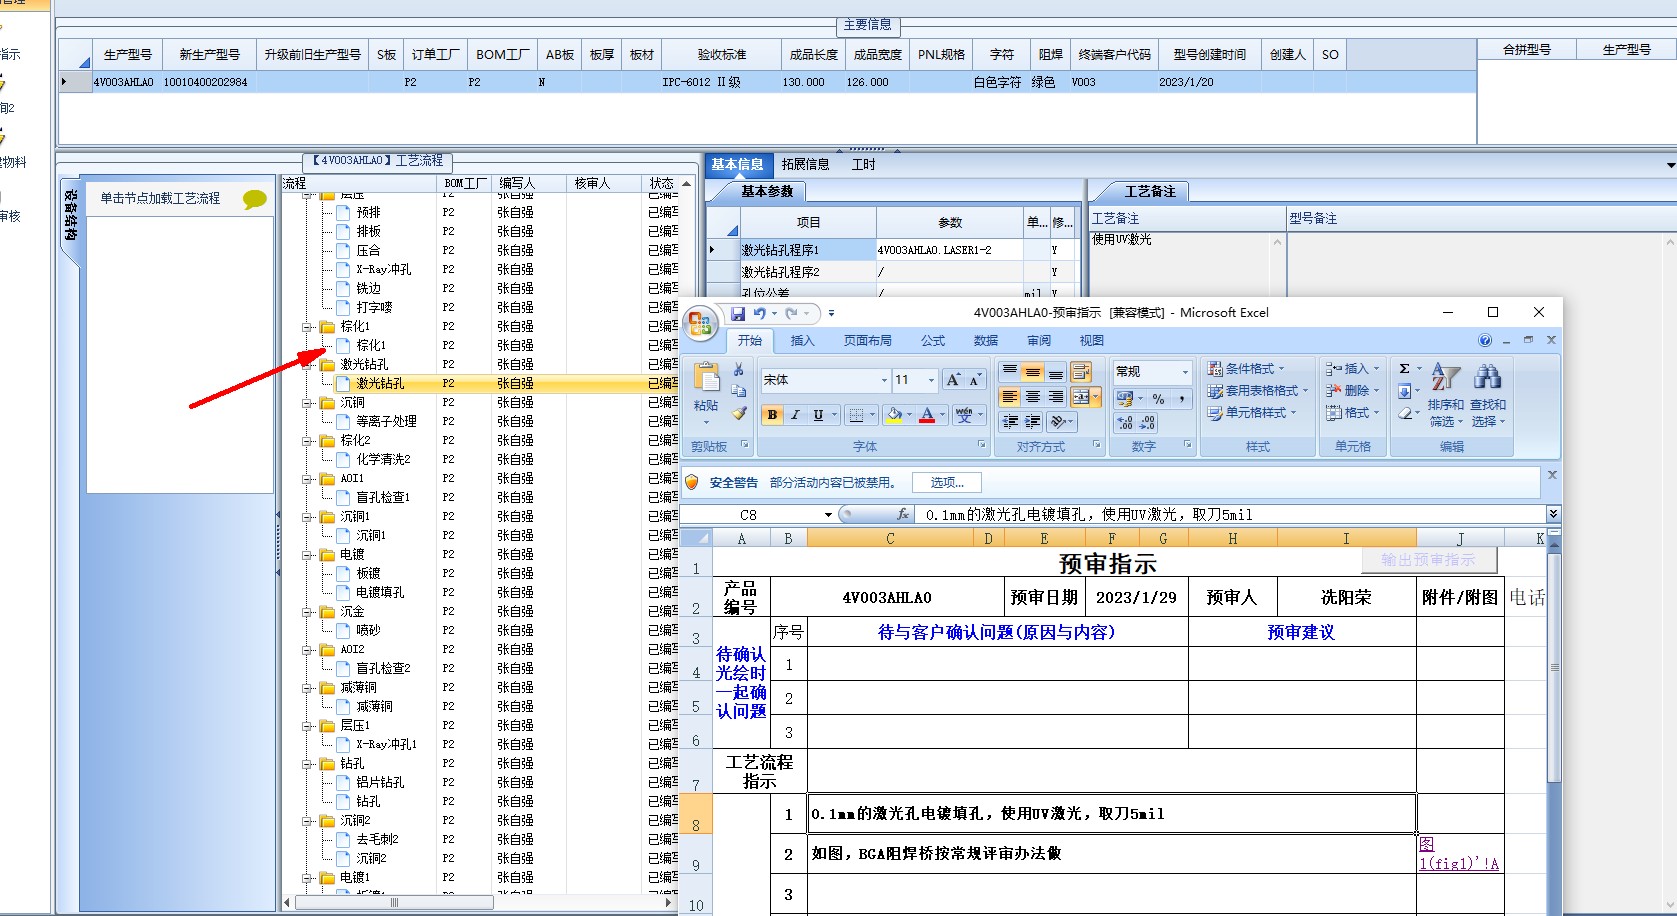Save the workbook from Quick Access toolbar

(x=738, y=314)
